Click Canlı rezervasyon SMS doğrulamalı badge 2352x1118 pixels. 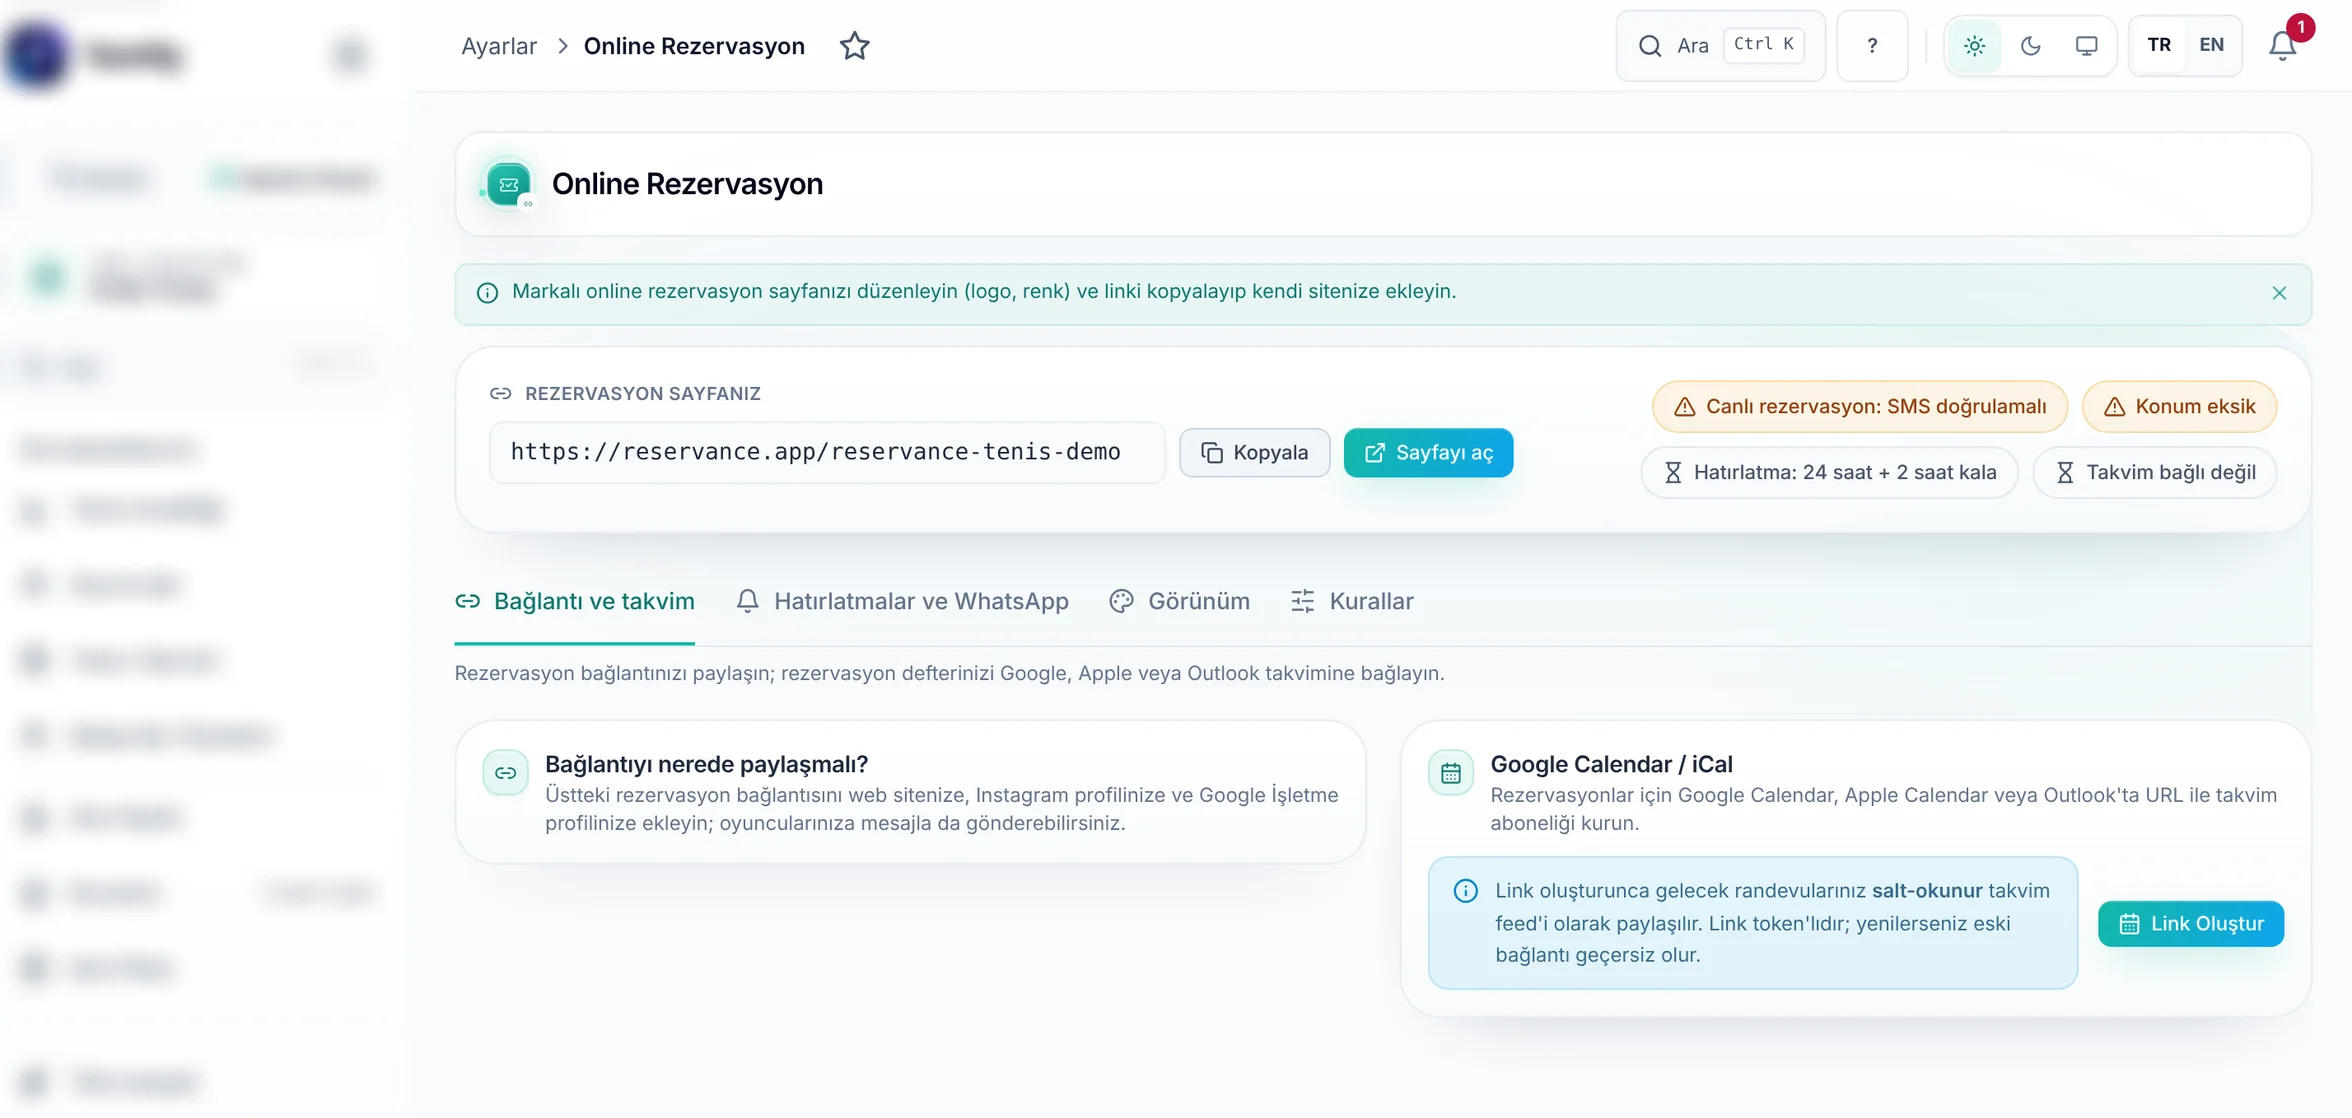pos(1859,407)
